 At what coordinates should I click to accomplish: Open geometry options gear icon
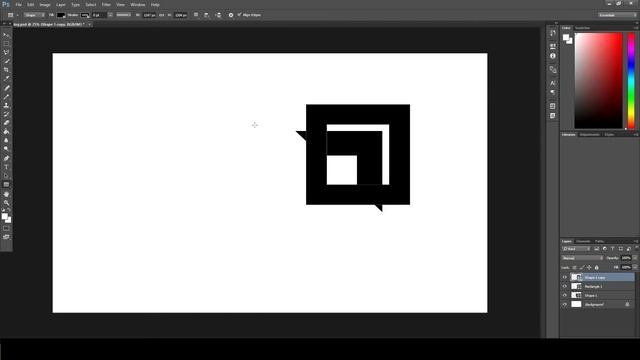coord(231,15)
